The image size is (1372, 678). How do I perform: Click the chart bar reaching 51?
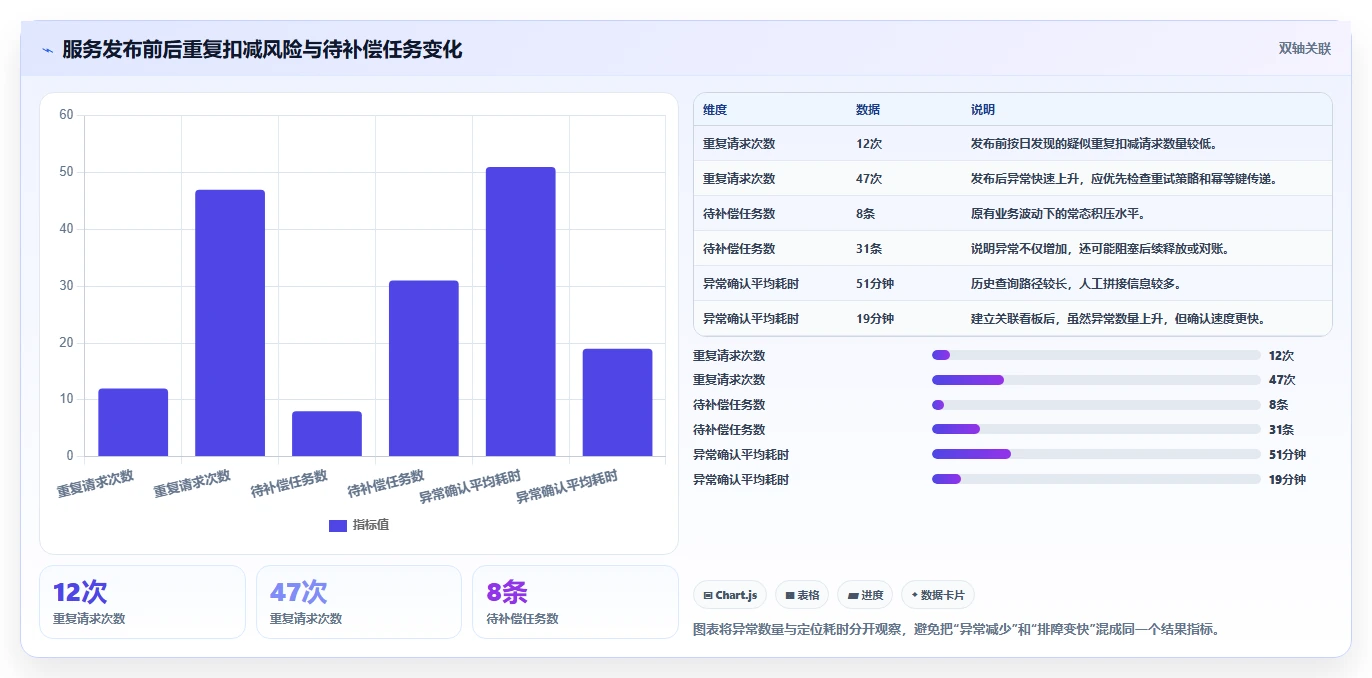(520, 311)
